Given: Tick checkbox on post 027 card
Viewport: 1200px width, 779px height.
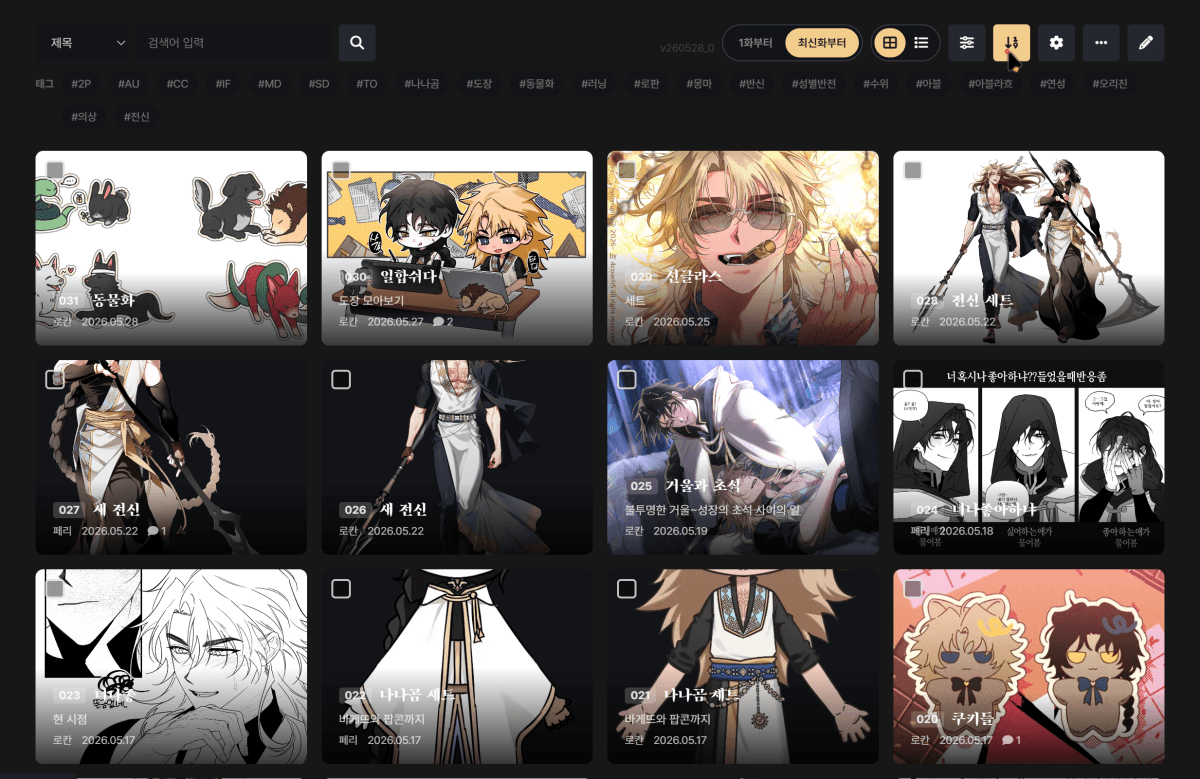Looking at the screenshot, I should pos(55,379).
